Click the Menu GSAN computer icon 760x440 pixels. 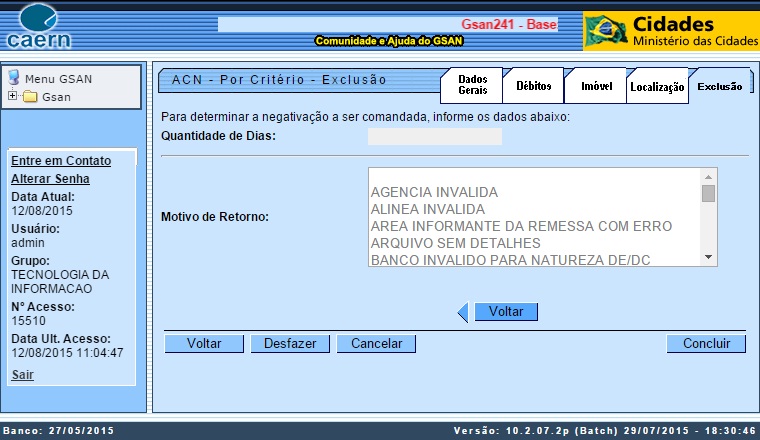(x=14, y=78)
